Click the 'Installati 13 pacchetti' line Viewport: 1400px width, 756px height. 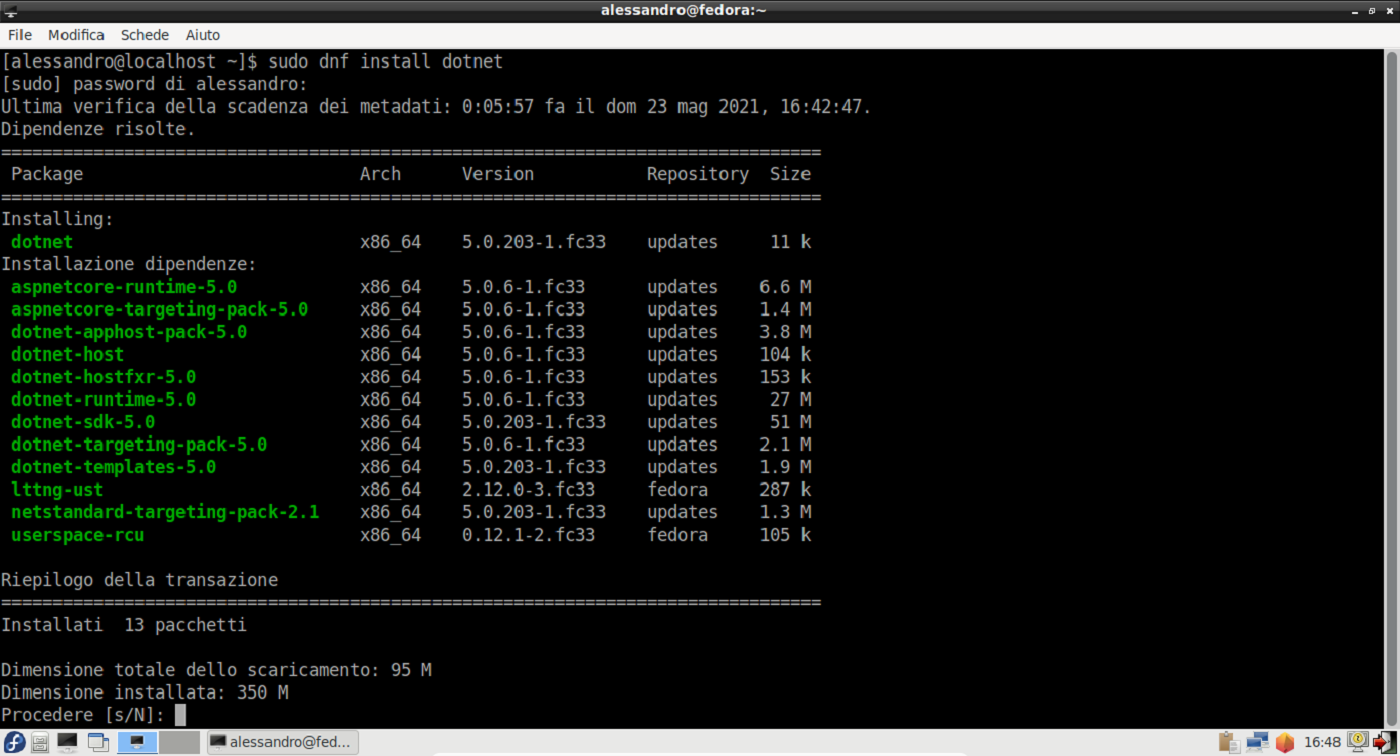[x=124, y=625]
